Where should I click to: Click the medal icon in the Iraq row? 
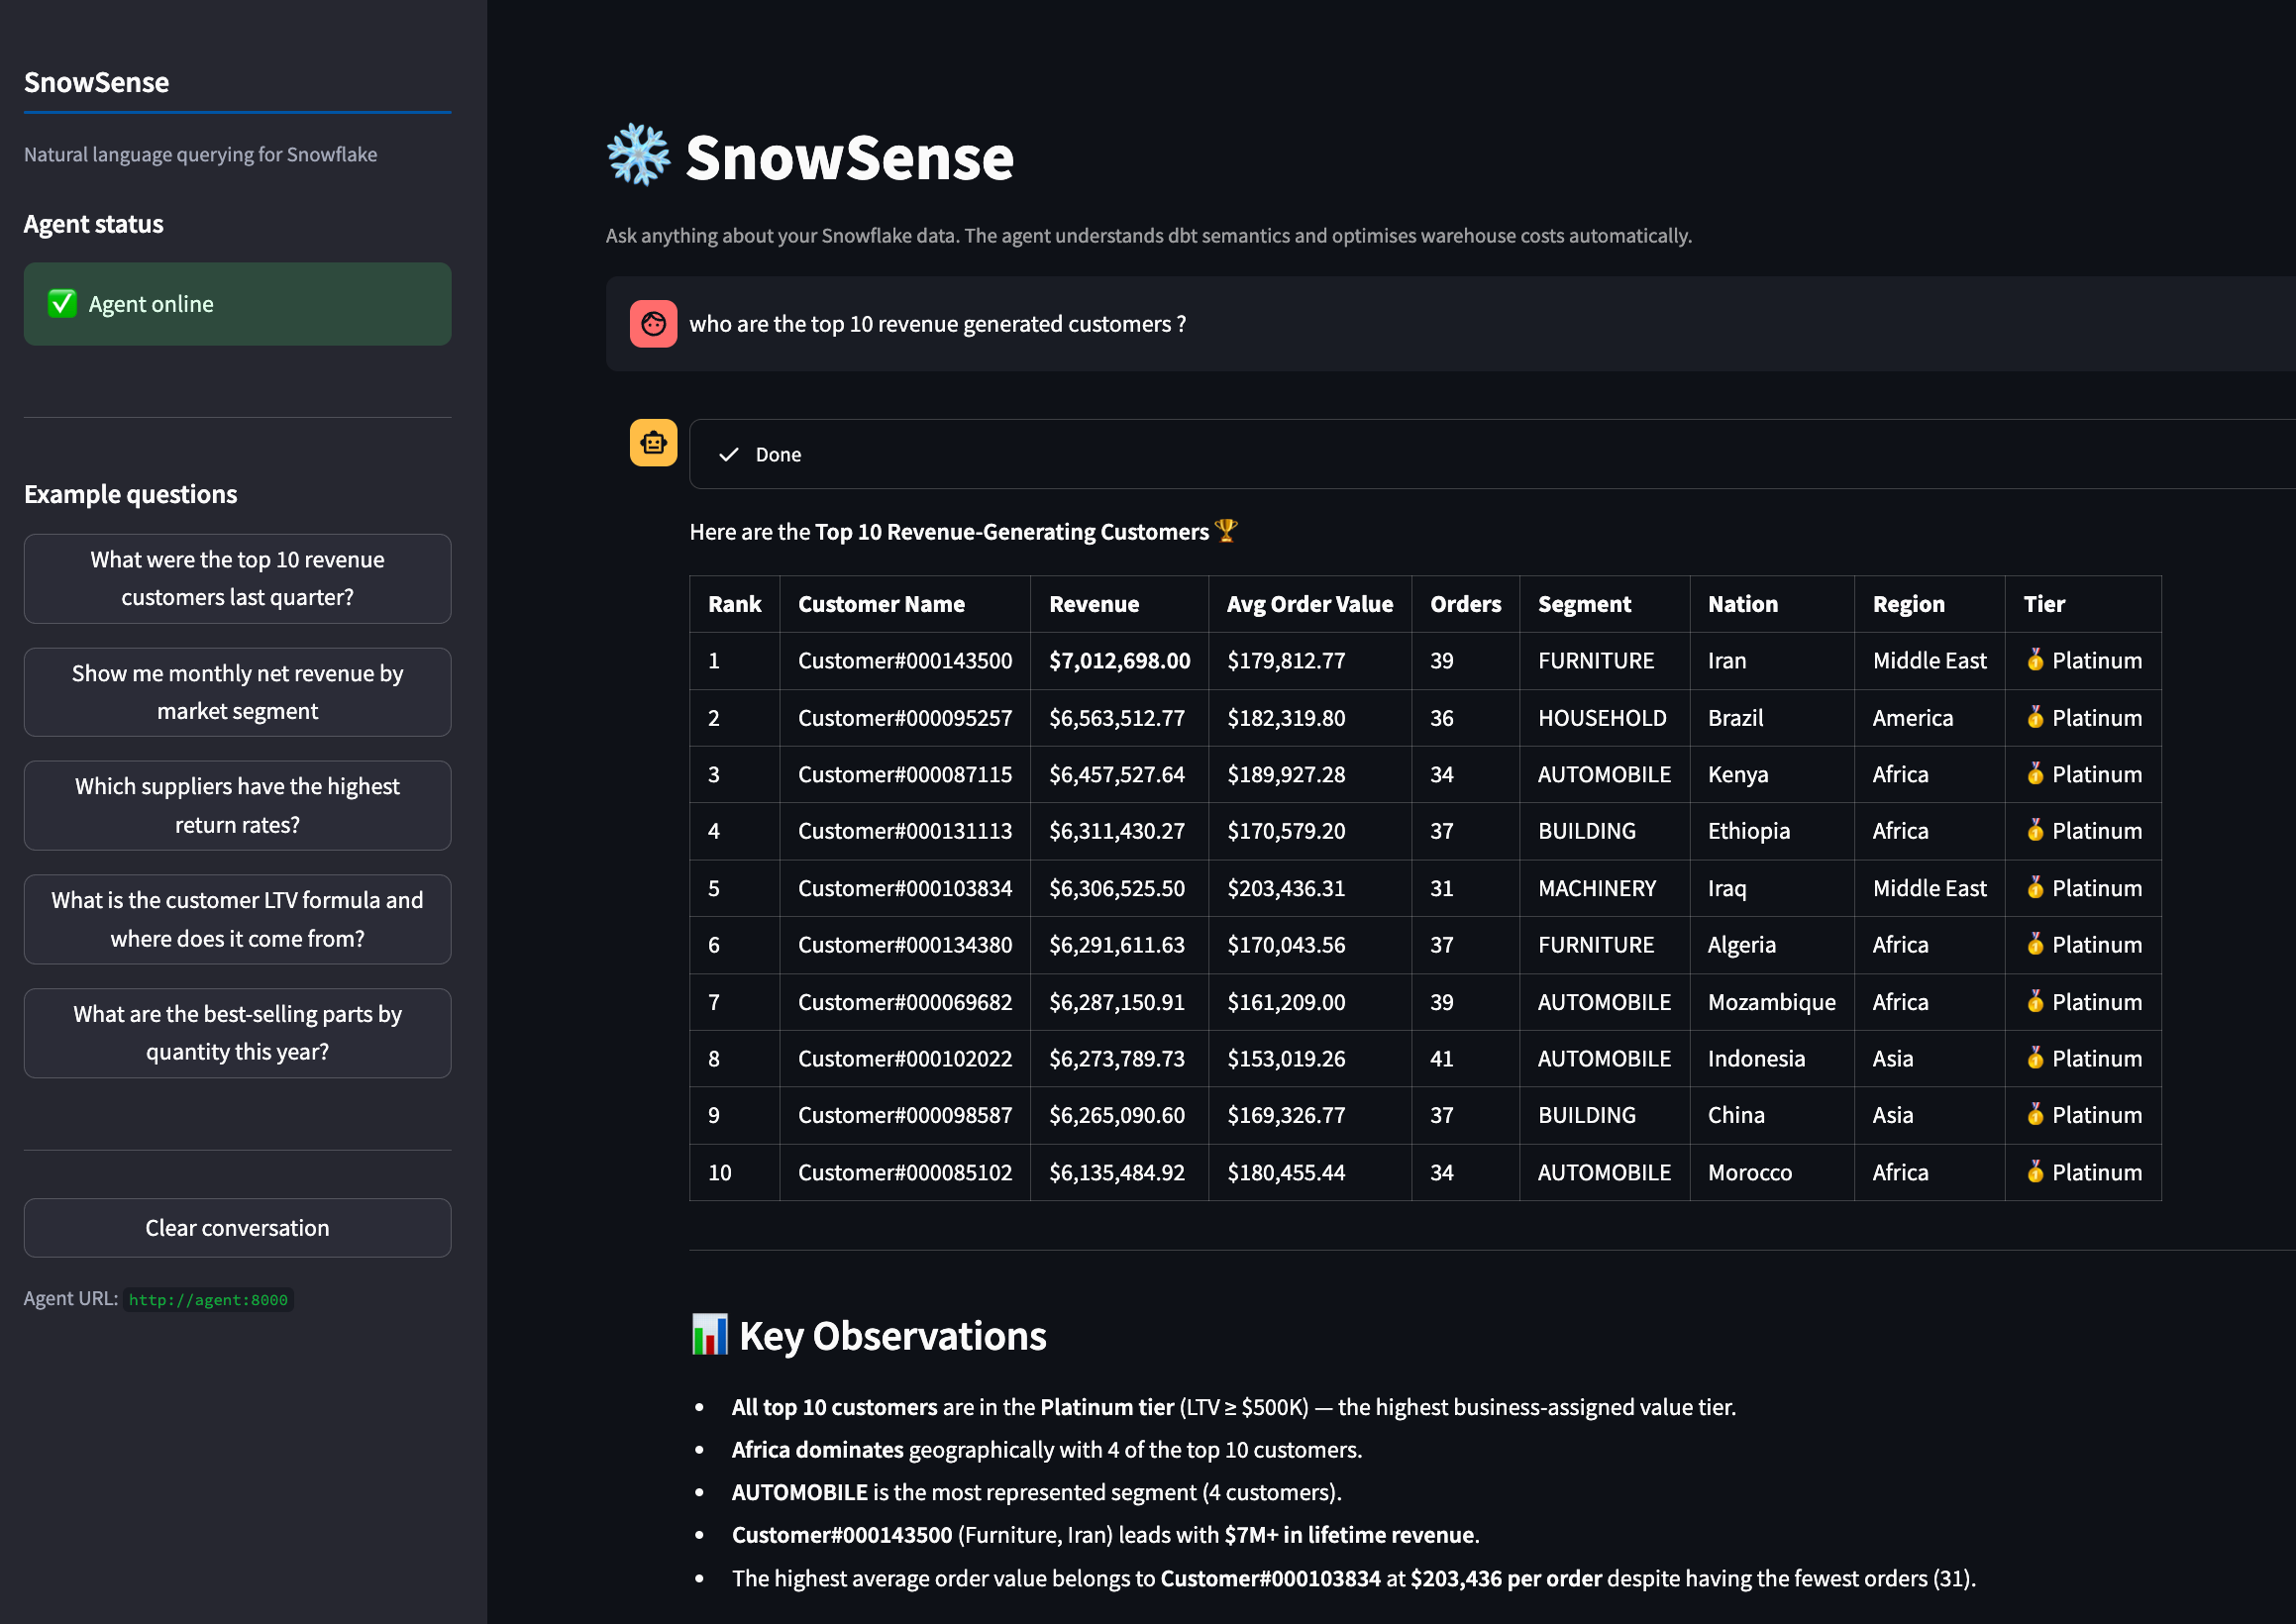pos(2035,888)
